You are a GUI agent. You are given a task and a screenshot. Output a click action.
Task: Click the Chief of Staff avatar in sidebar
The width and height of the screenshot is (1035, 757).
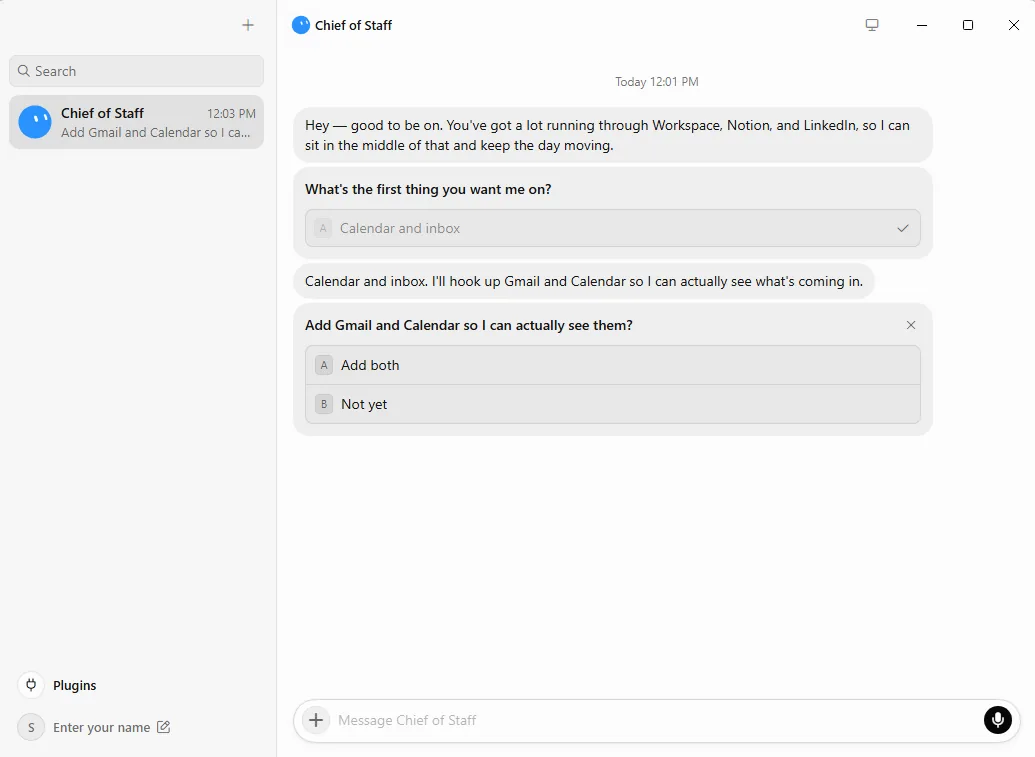(x=35, y=122)
